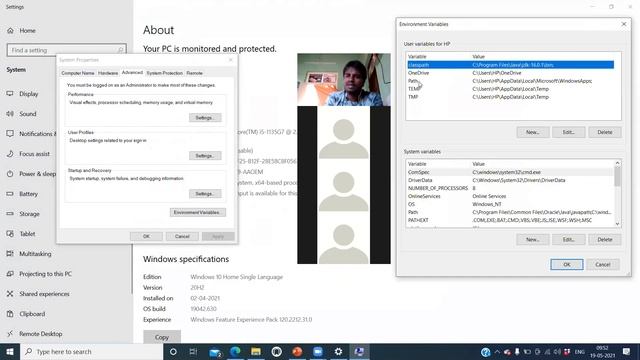Click New under User variables
This screenshot has width=640, height=360.
click(533, 132)
